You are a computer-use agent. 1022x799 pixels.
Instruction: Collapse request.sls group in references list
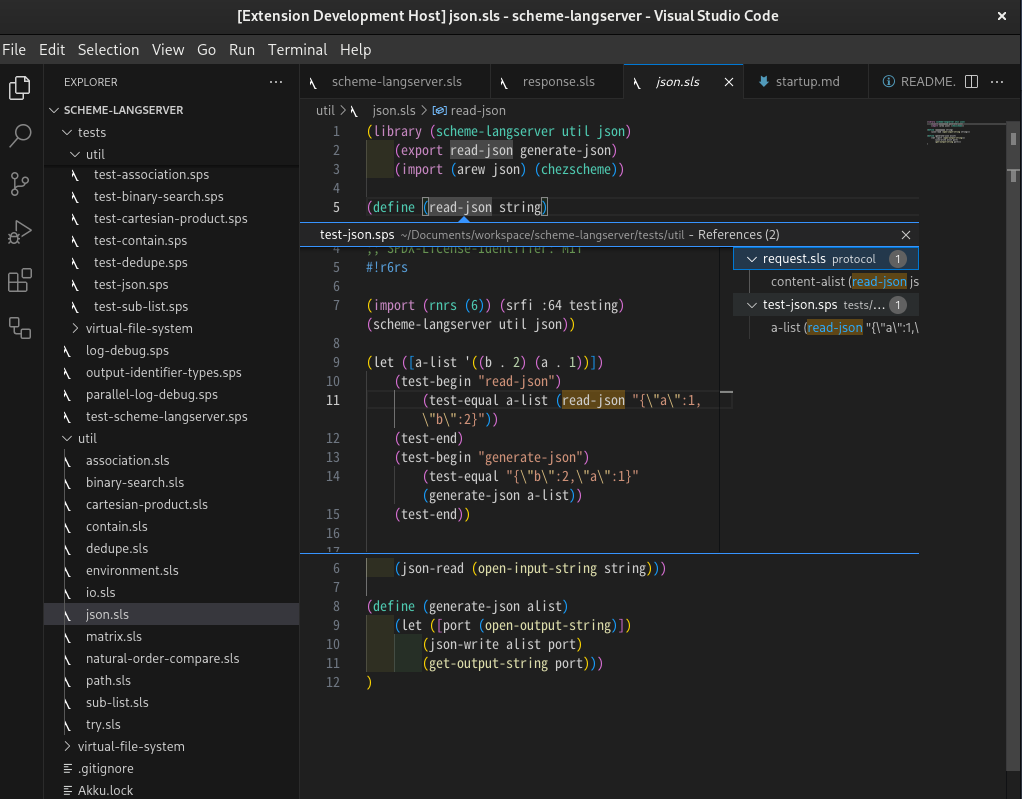[752, 259]
